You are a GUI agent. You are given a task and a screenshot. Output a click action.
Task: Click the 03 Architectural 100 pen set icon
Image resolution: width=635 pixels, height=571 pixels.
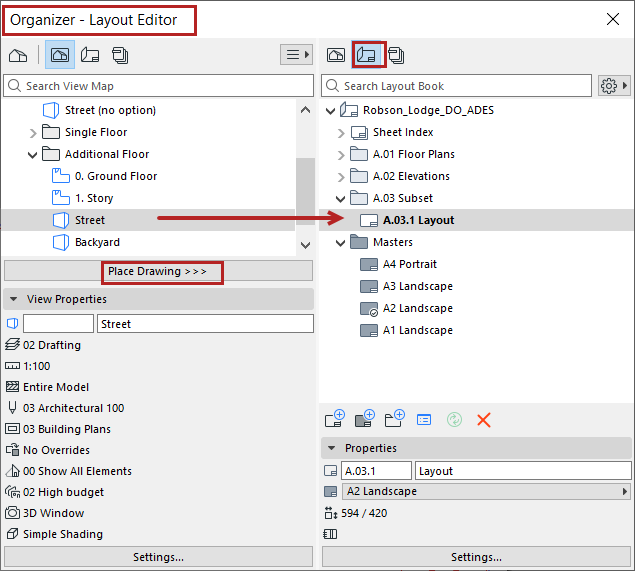pyautogui.click(x=12, y=408)
